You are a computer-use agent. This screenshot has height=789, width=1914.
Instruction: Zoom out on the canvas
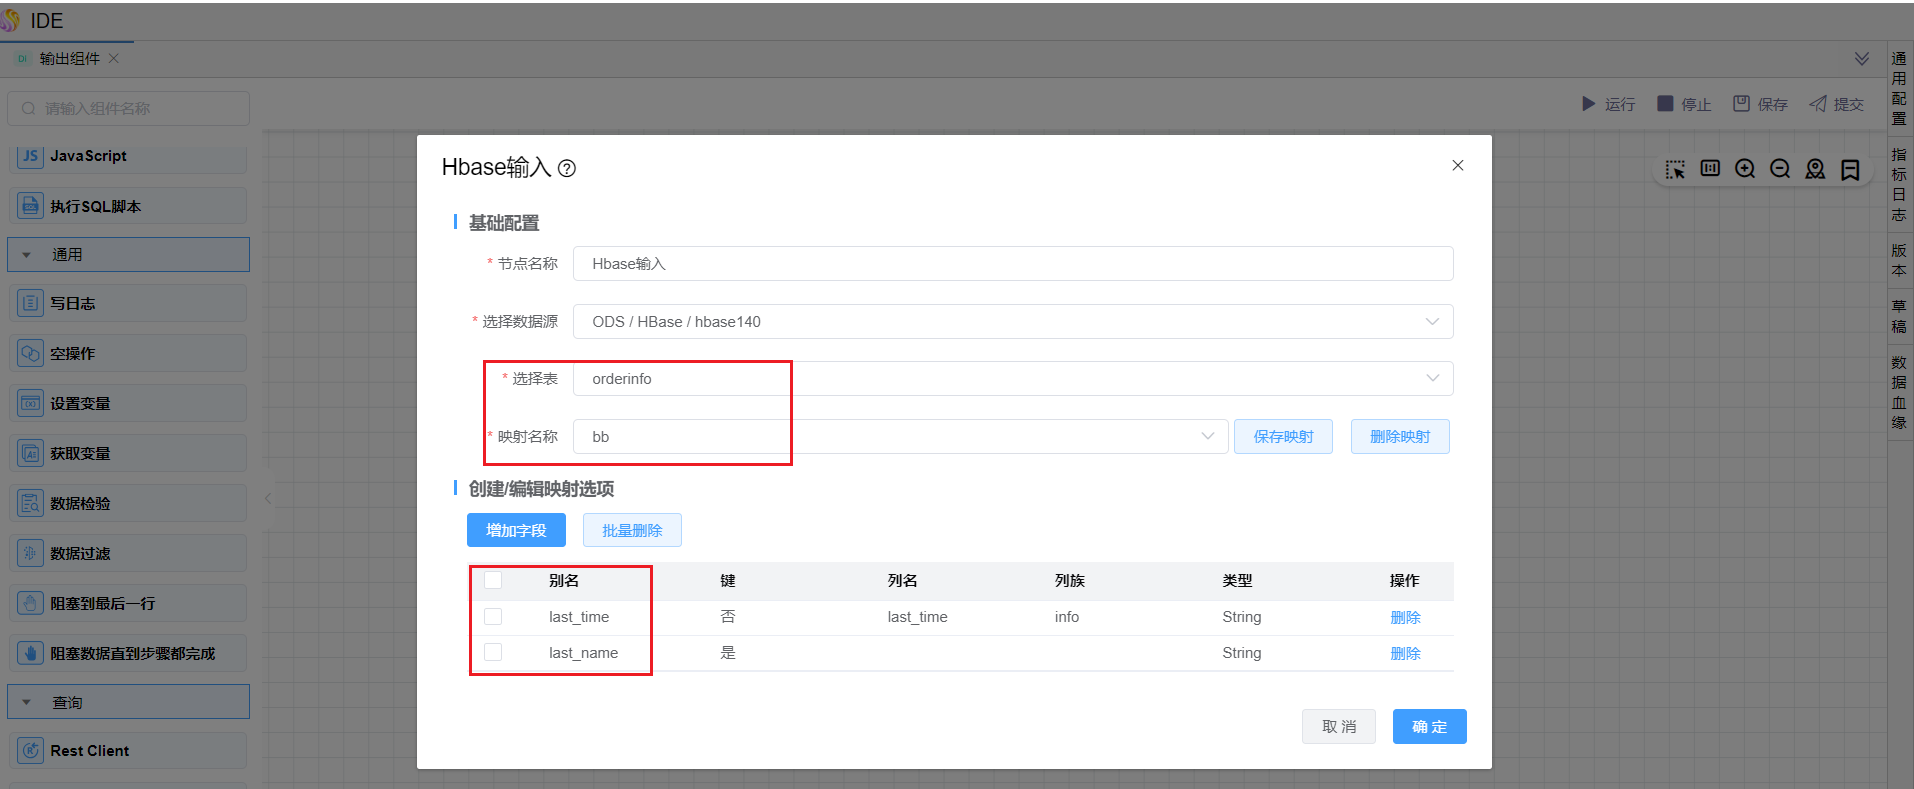[x=1780, y=169]
